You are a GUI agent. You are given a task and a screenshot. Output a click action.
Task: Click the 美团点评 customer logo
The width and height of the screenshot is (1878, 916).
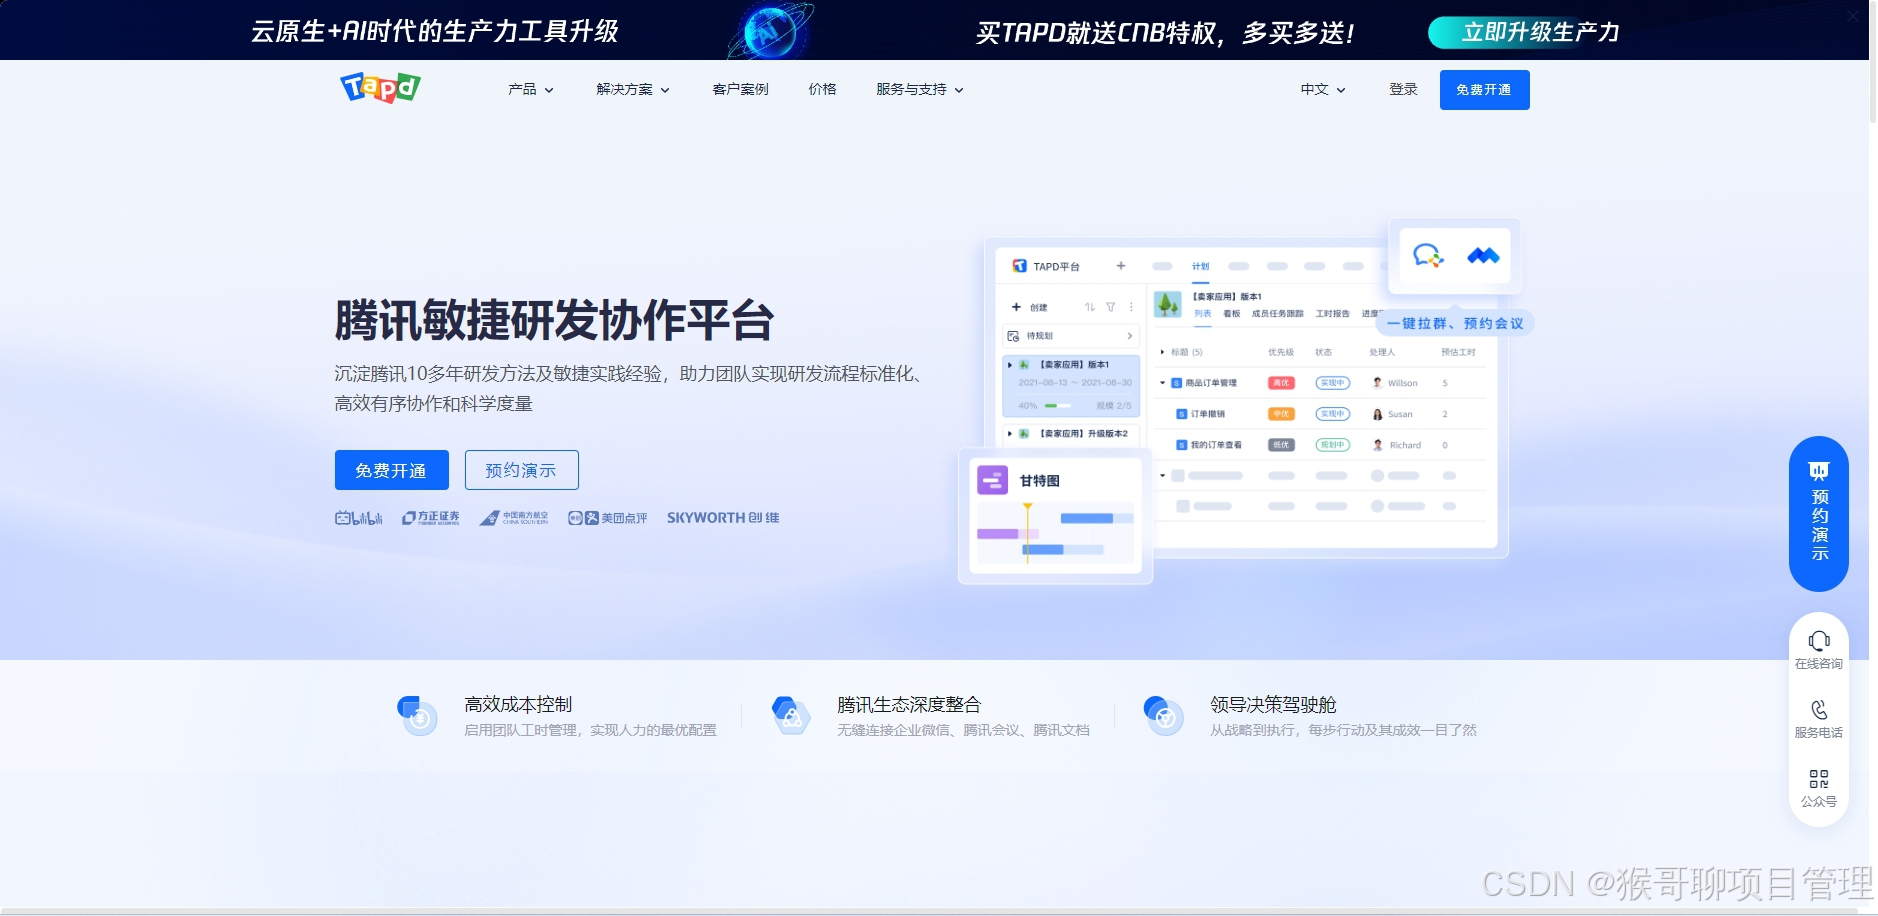click(608, 517)
